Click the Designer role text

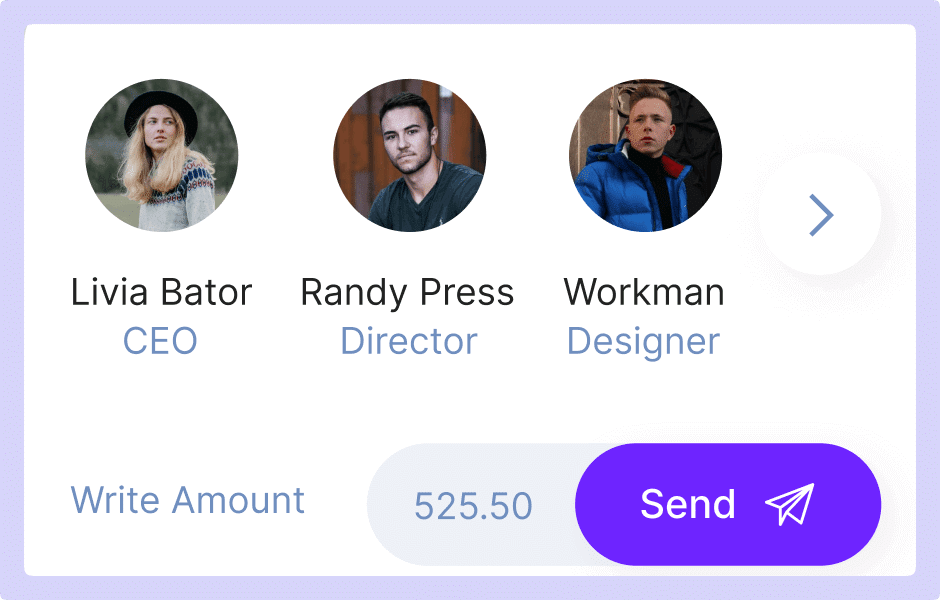[x=643, y=341]
